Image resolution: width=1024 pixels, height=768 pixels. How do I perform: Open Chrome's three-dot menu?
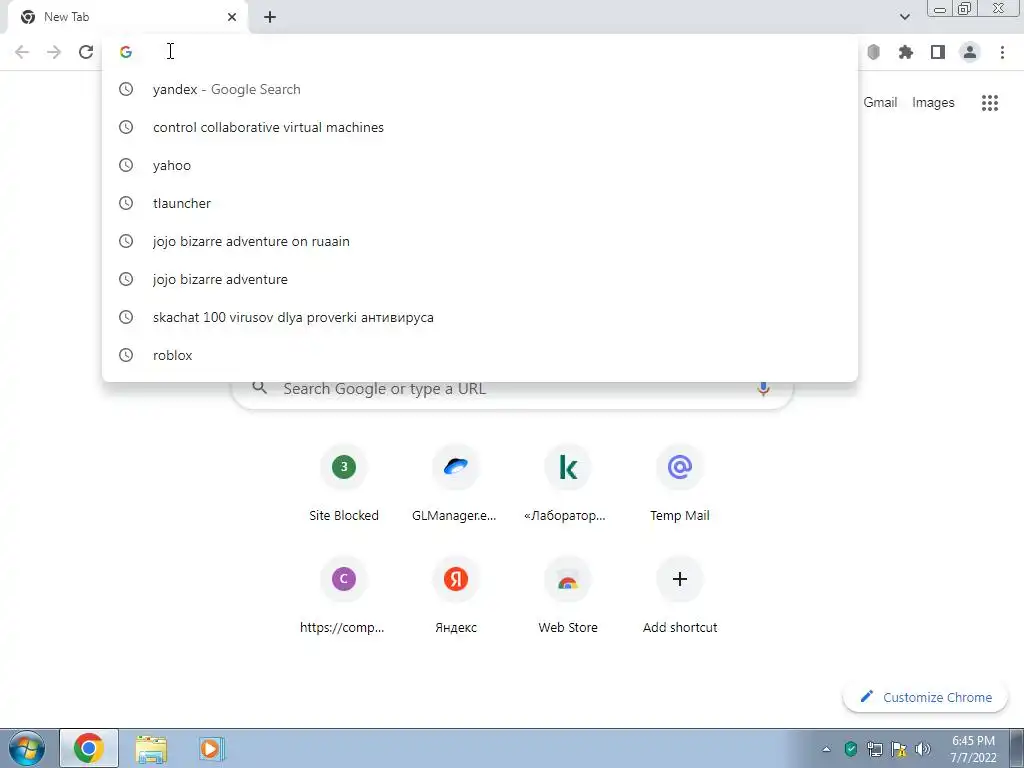pos(1002,52)
